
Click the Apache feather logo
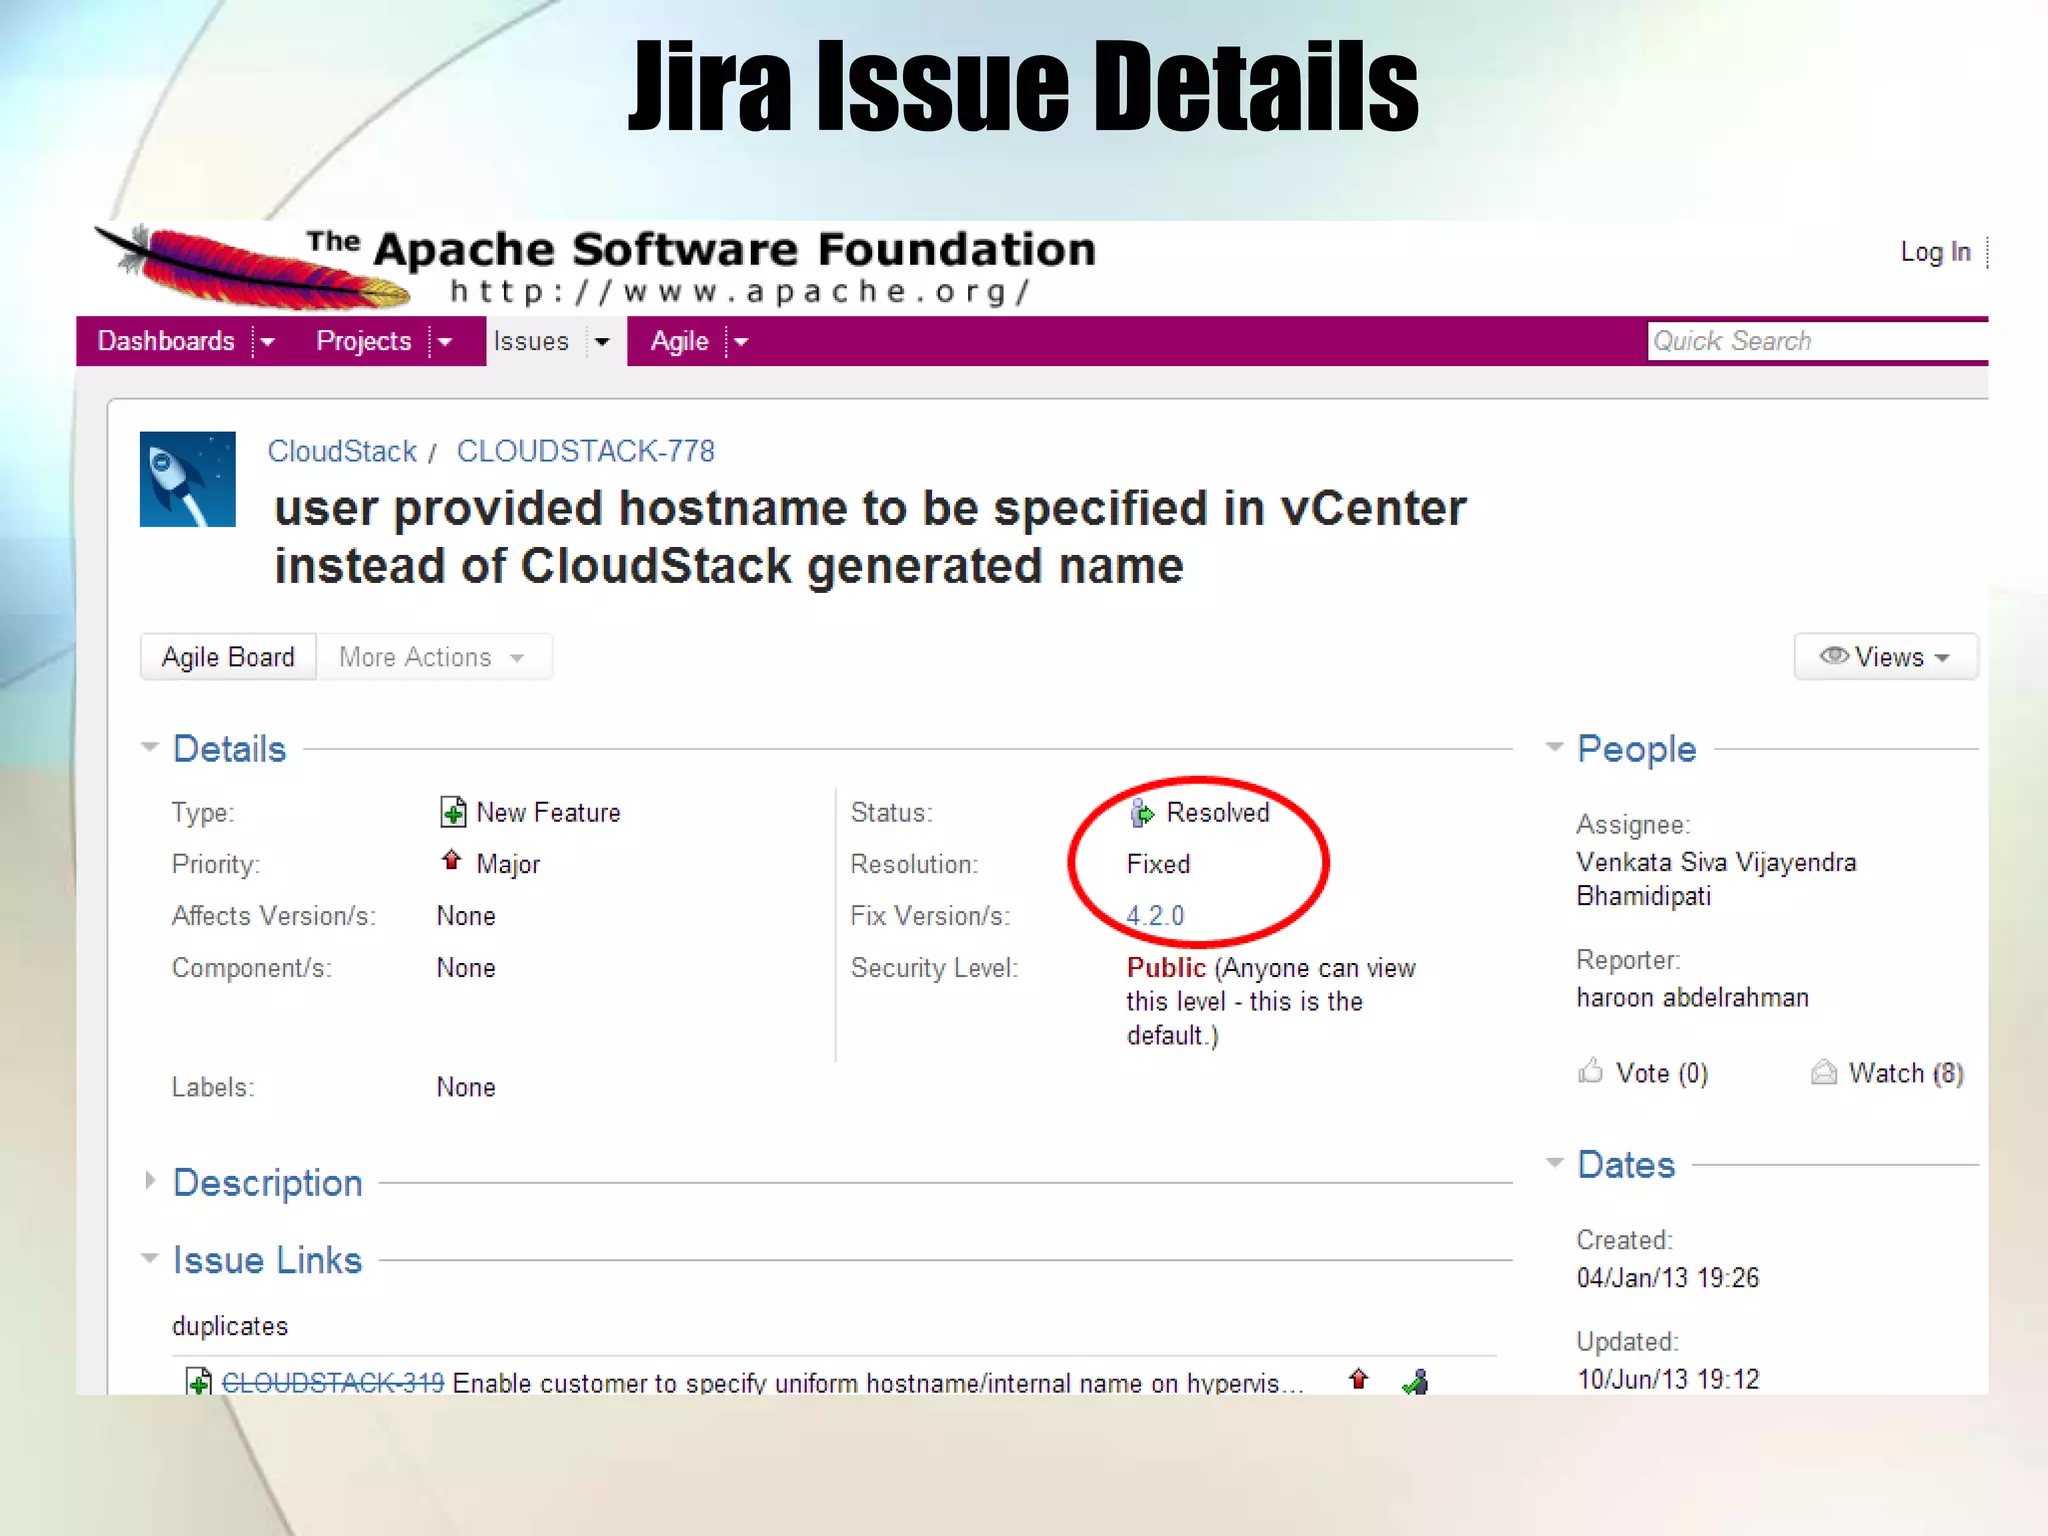(x=252, y=266)
